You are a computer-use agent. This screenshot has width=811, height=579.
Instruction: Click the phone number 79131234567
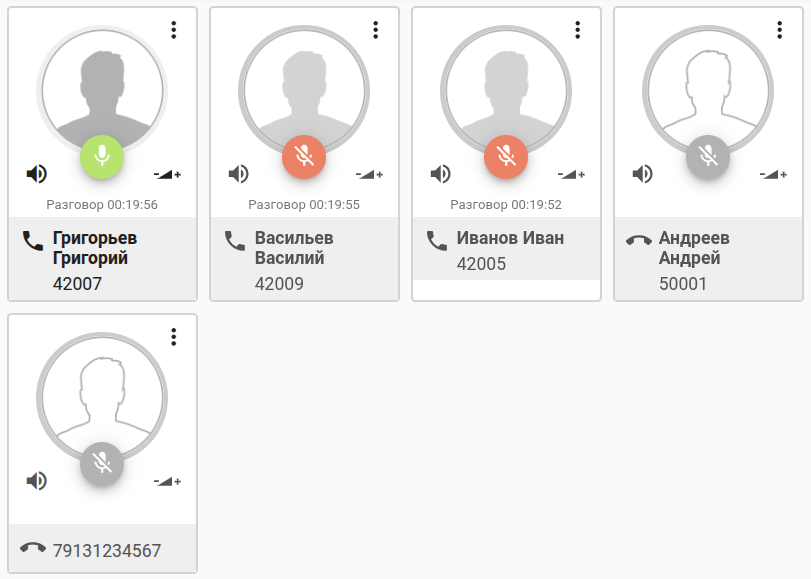click(x=107, y=550)
